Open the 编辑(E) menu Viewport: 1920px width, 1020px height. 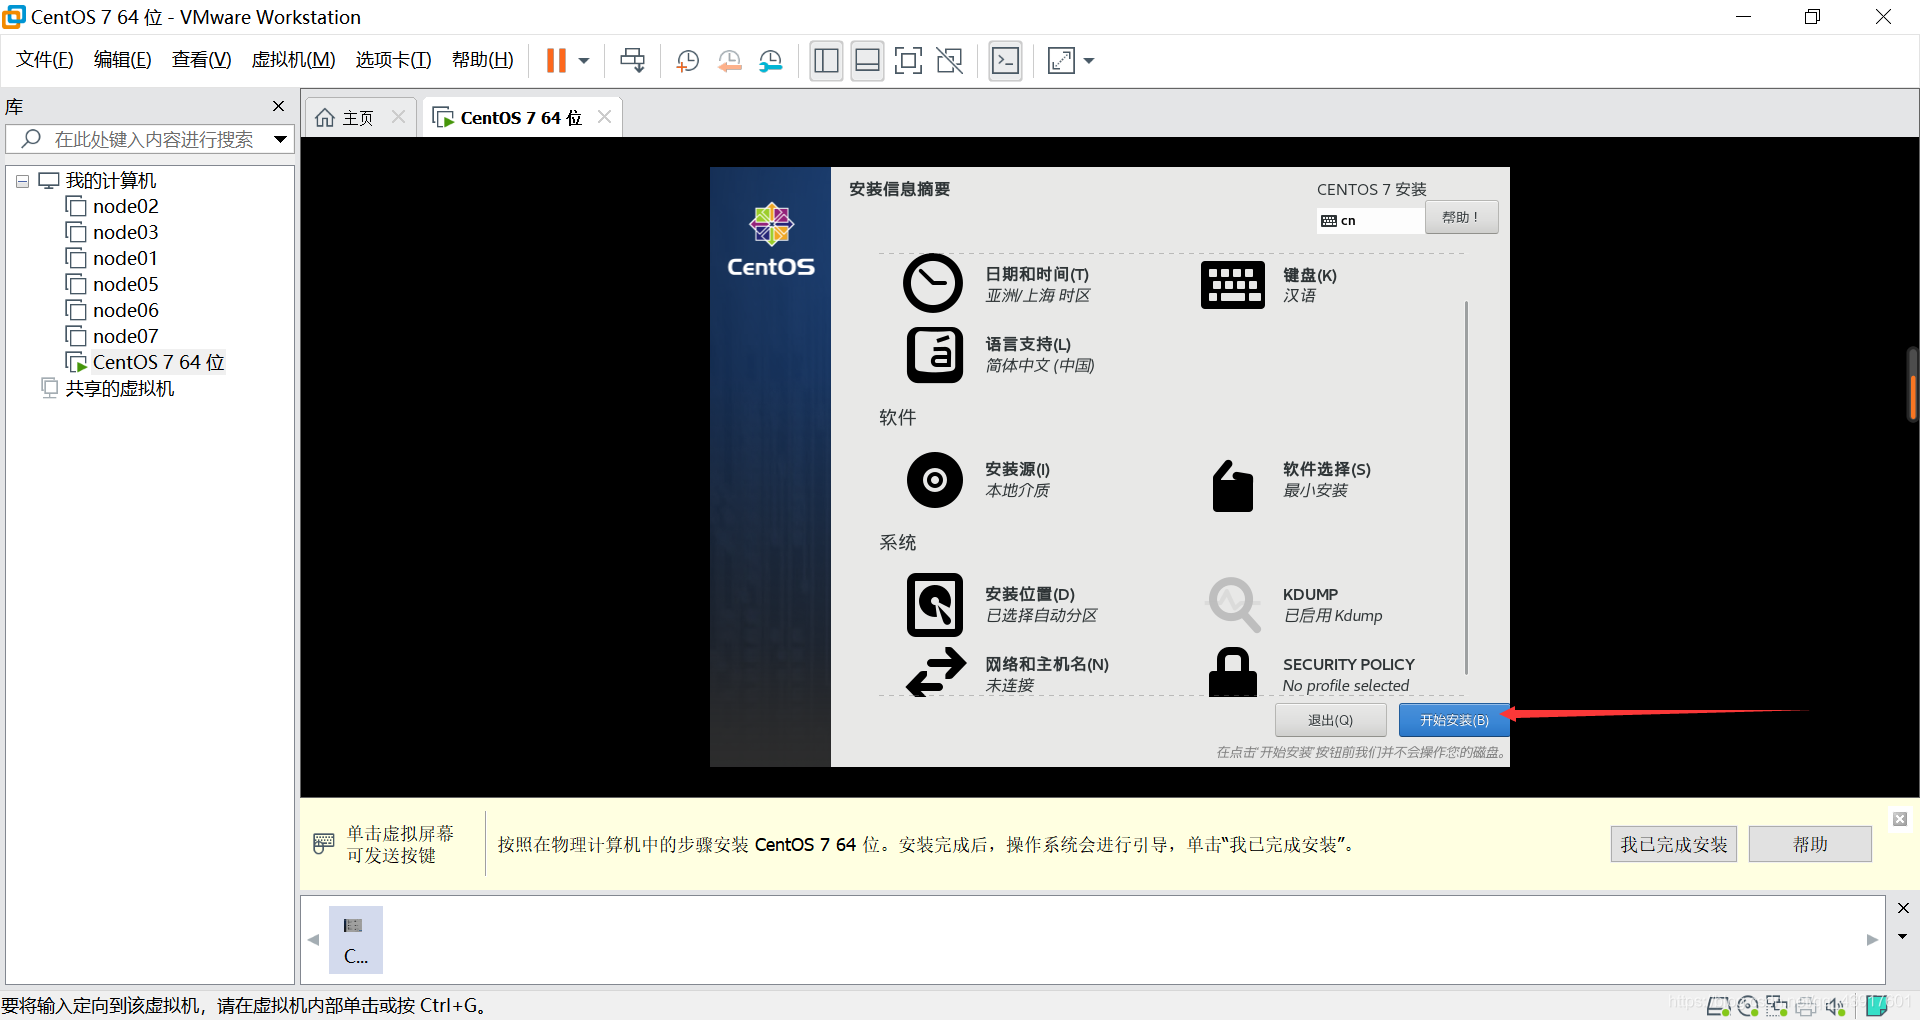point(123,60)
